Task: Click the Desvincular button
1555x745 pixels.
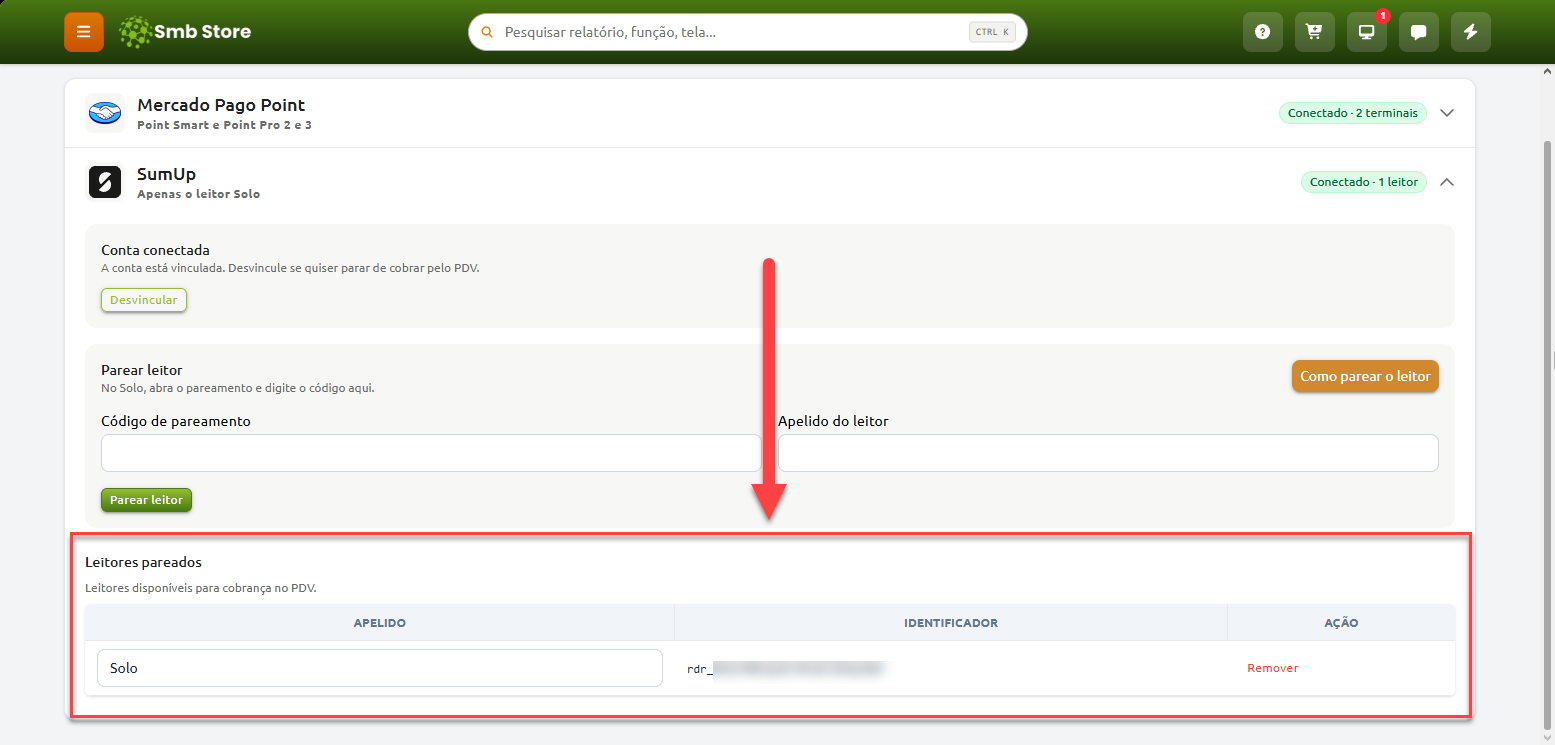Action: (x=144, y=300)
